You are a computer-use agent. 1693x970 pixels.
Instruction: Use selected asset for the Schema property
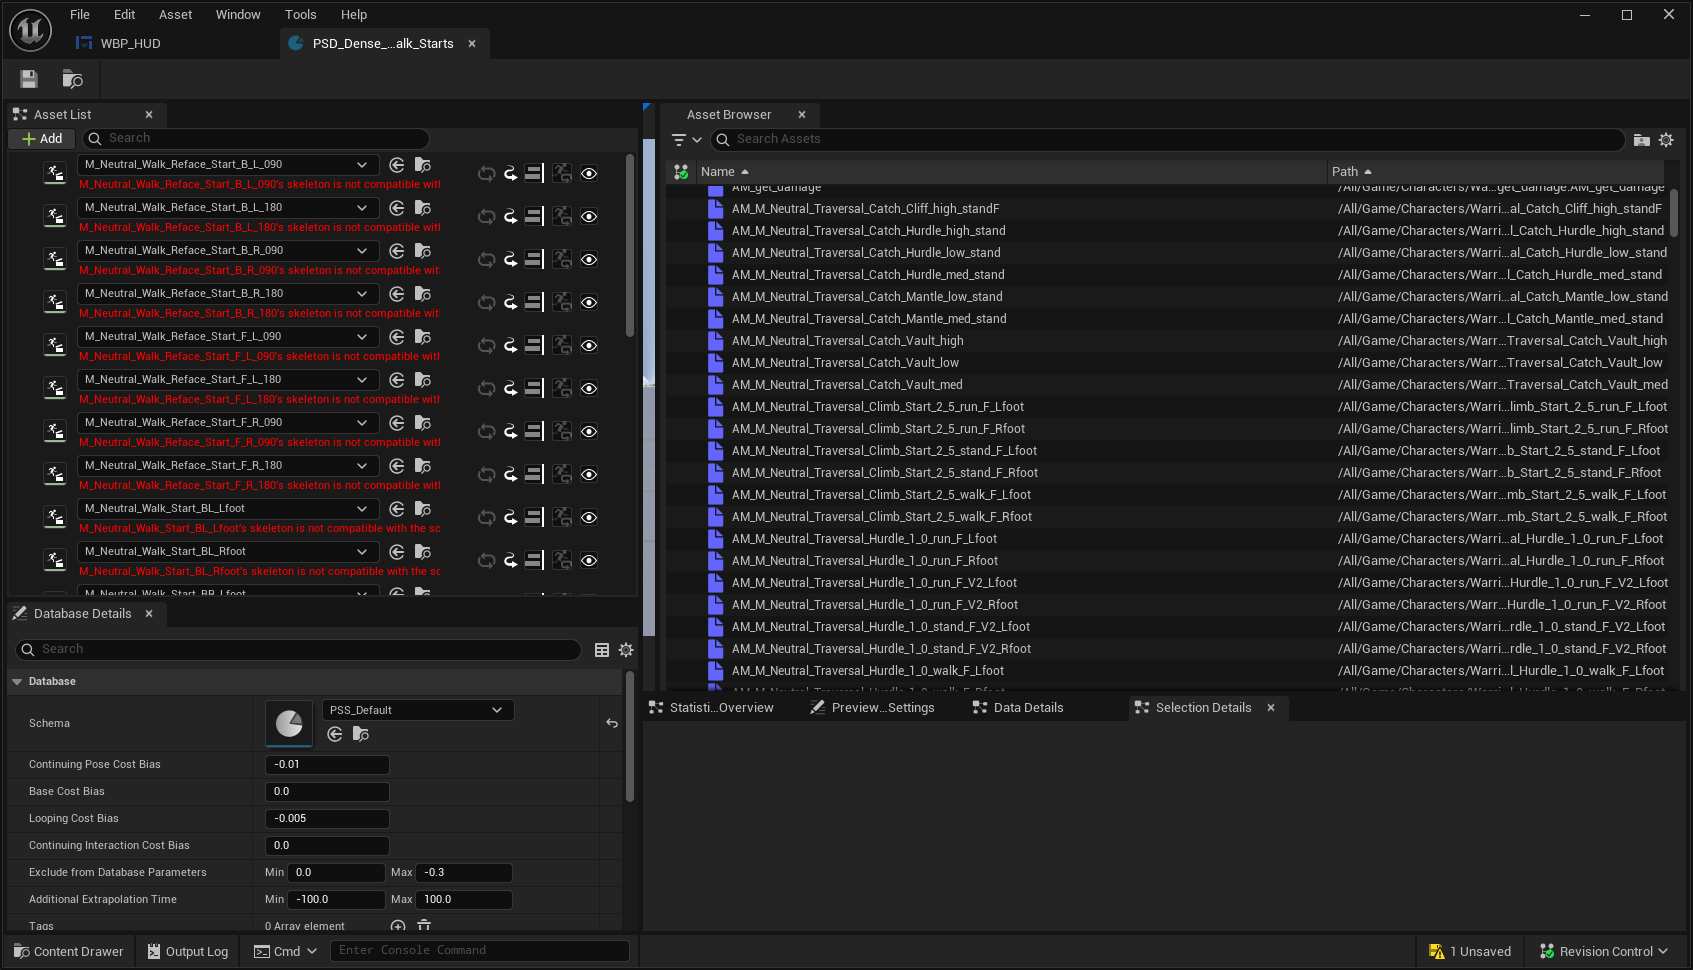point(335,734)
